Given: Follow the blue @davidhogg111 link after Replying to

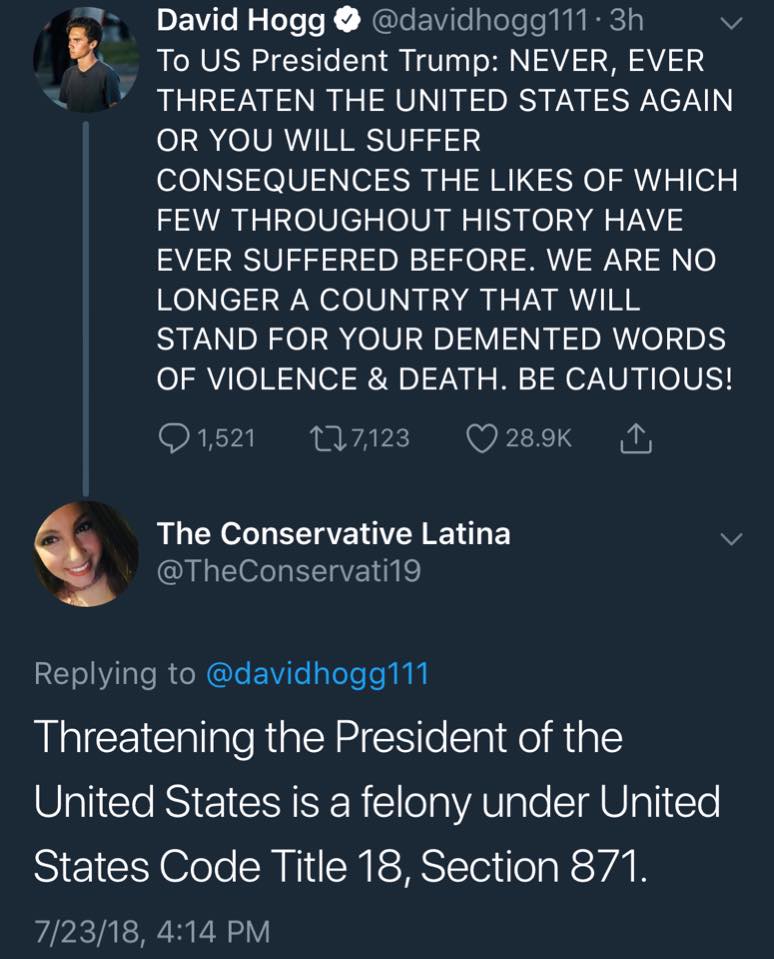Looking at the screenshot, I should (x=316, y=674).
